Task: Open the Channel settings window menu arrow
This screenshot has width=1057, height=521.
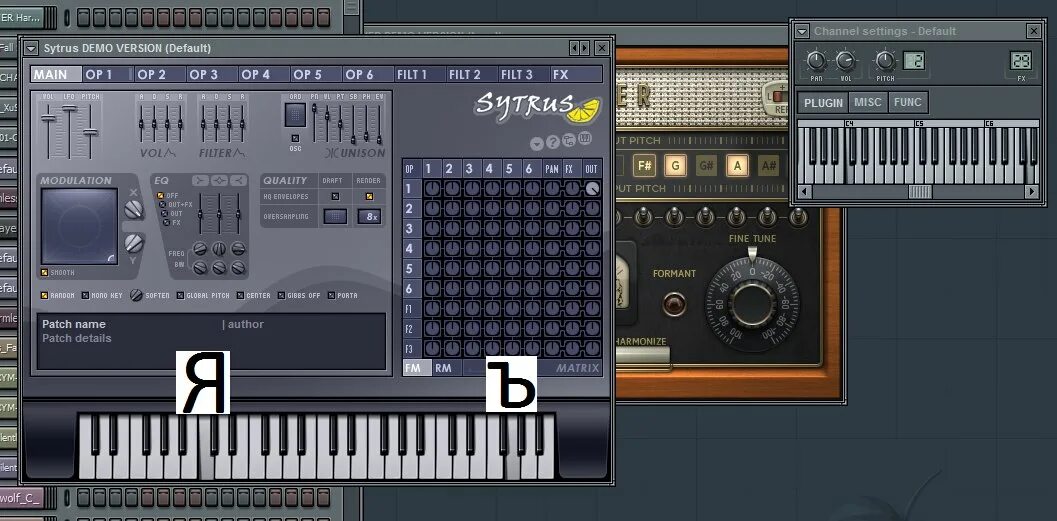Action: [x=802, y=31]
